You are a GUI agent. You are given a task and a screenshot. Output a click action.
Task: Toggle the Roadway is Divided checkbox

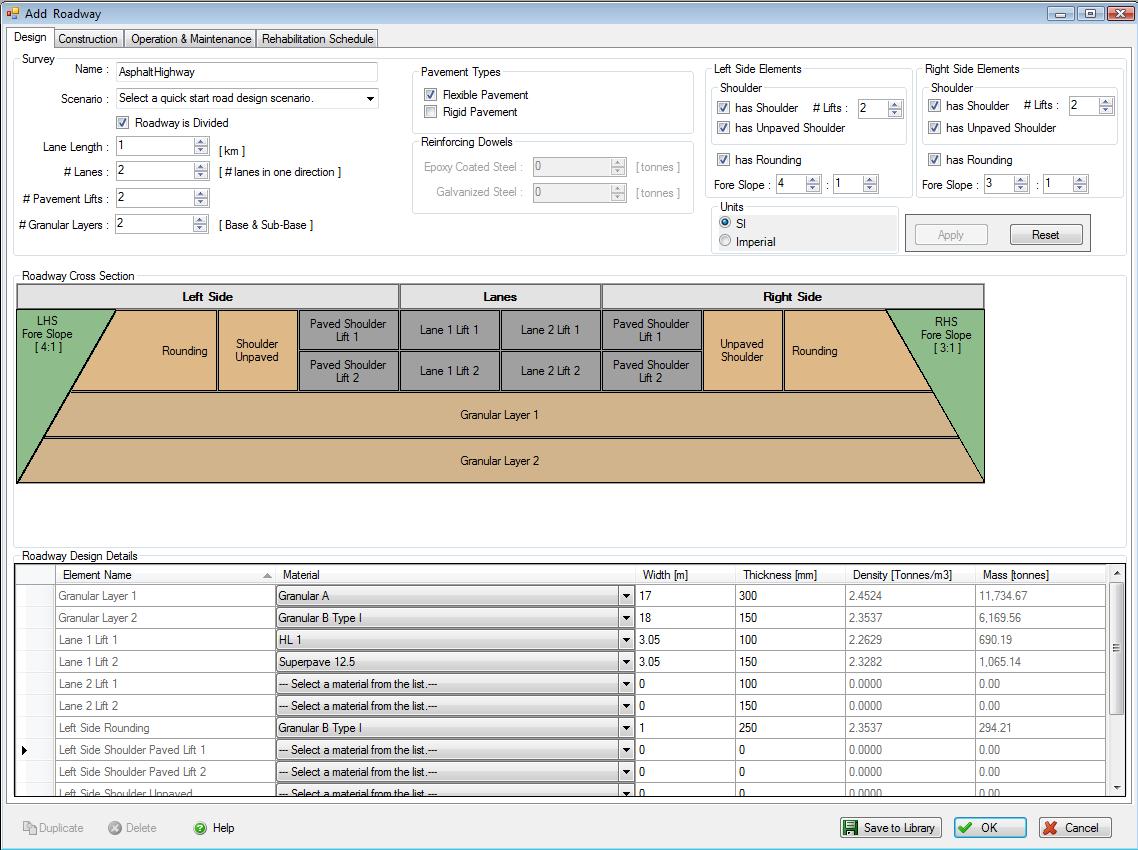coord(123,123)
